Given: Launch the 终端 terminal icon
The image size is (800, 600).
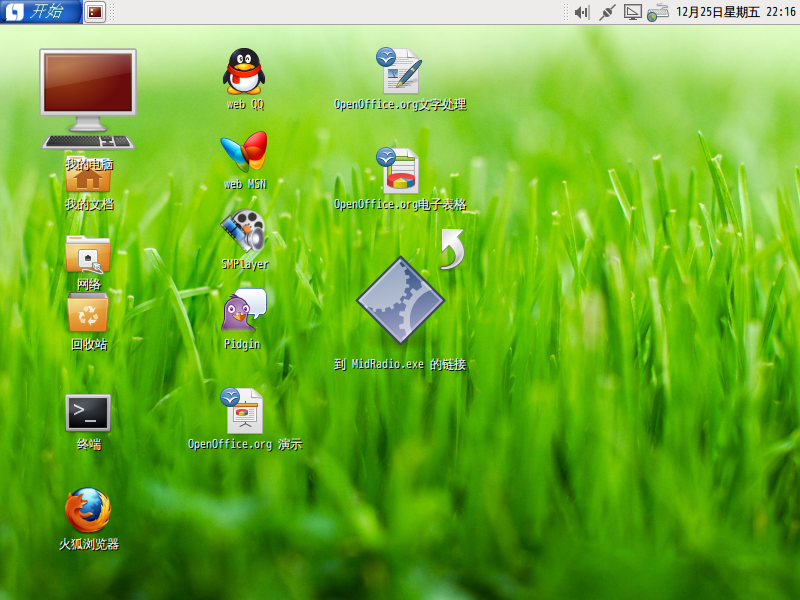Looking at the screenshot, I should click(x=88, y=413).
